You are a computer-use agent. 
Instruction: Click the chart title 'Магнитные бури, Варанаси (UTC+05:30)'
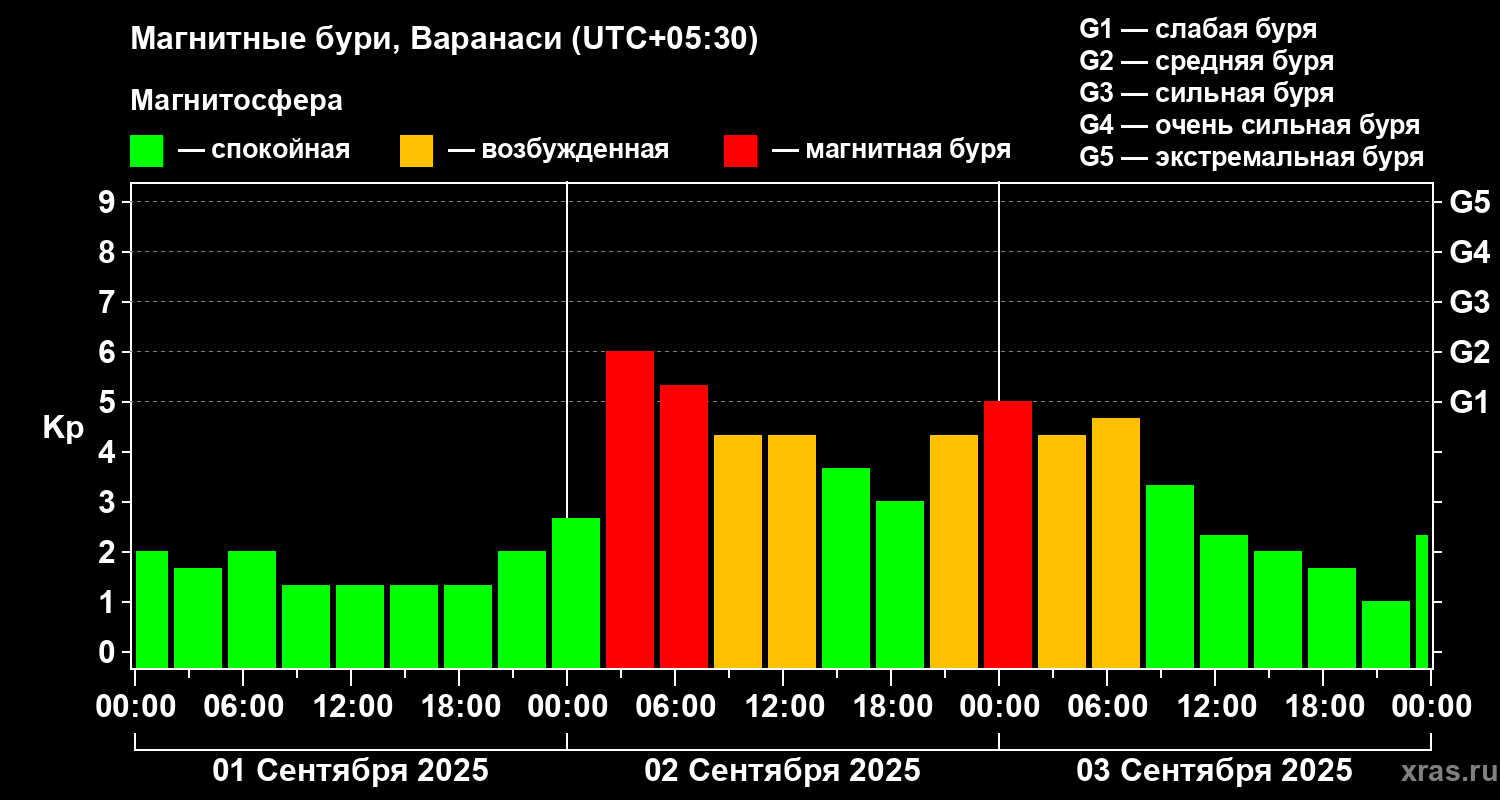point(444,40)
